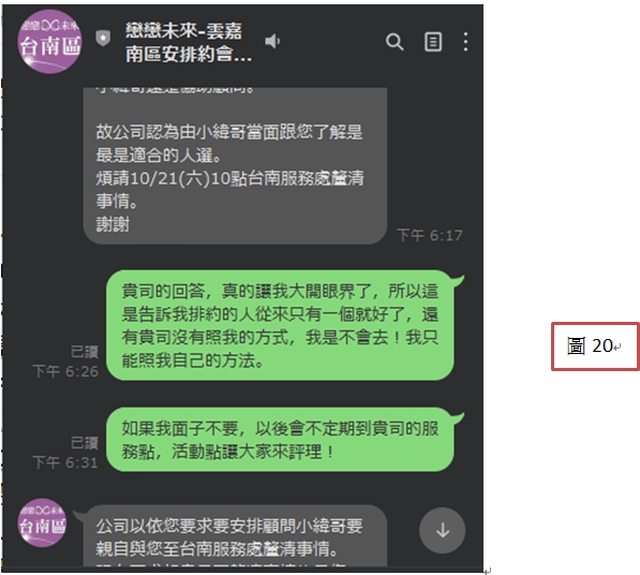Click the bottom gray message 公司以依您要求

pos(235,536)
